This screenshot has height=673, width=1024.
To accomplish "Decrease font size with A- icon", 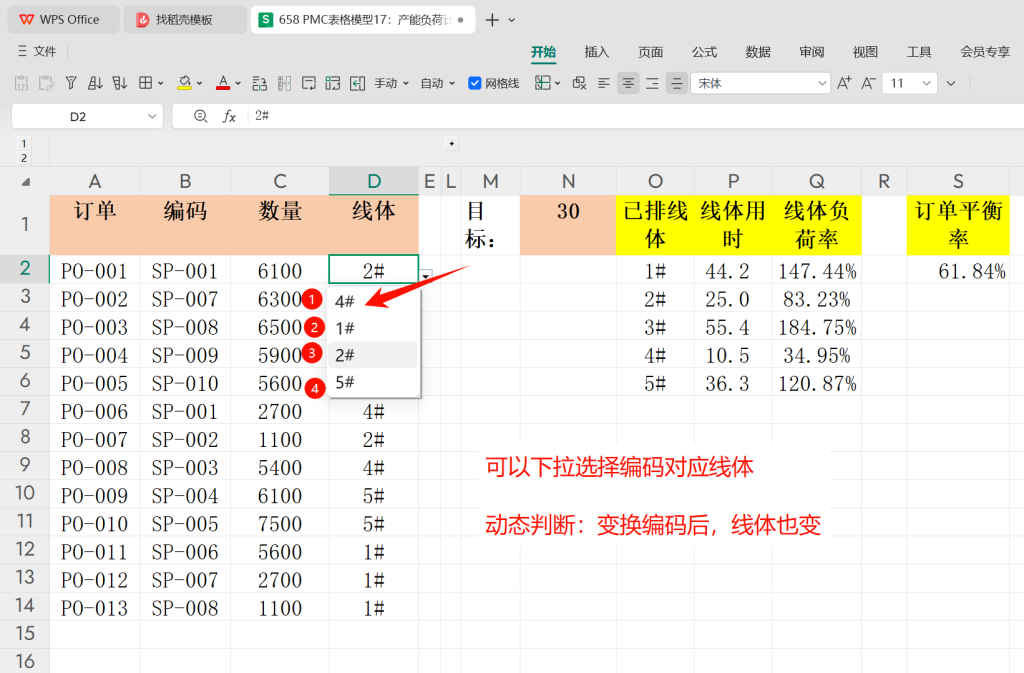I will 868,83.
